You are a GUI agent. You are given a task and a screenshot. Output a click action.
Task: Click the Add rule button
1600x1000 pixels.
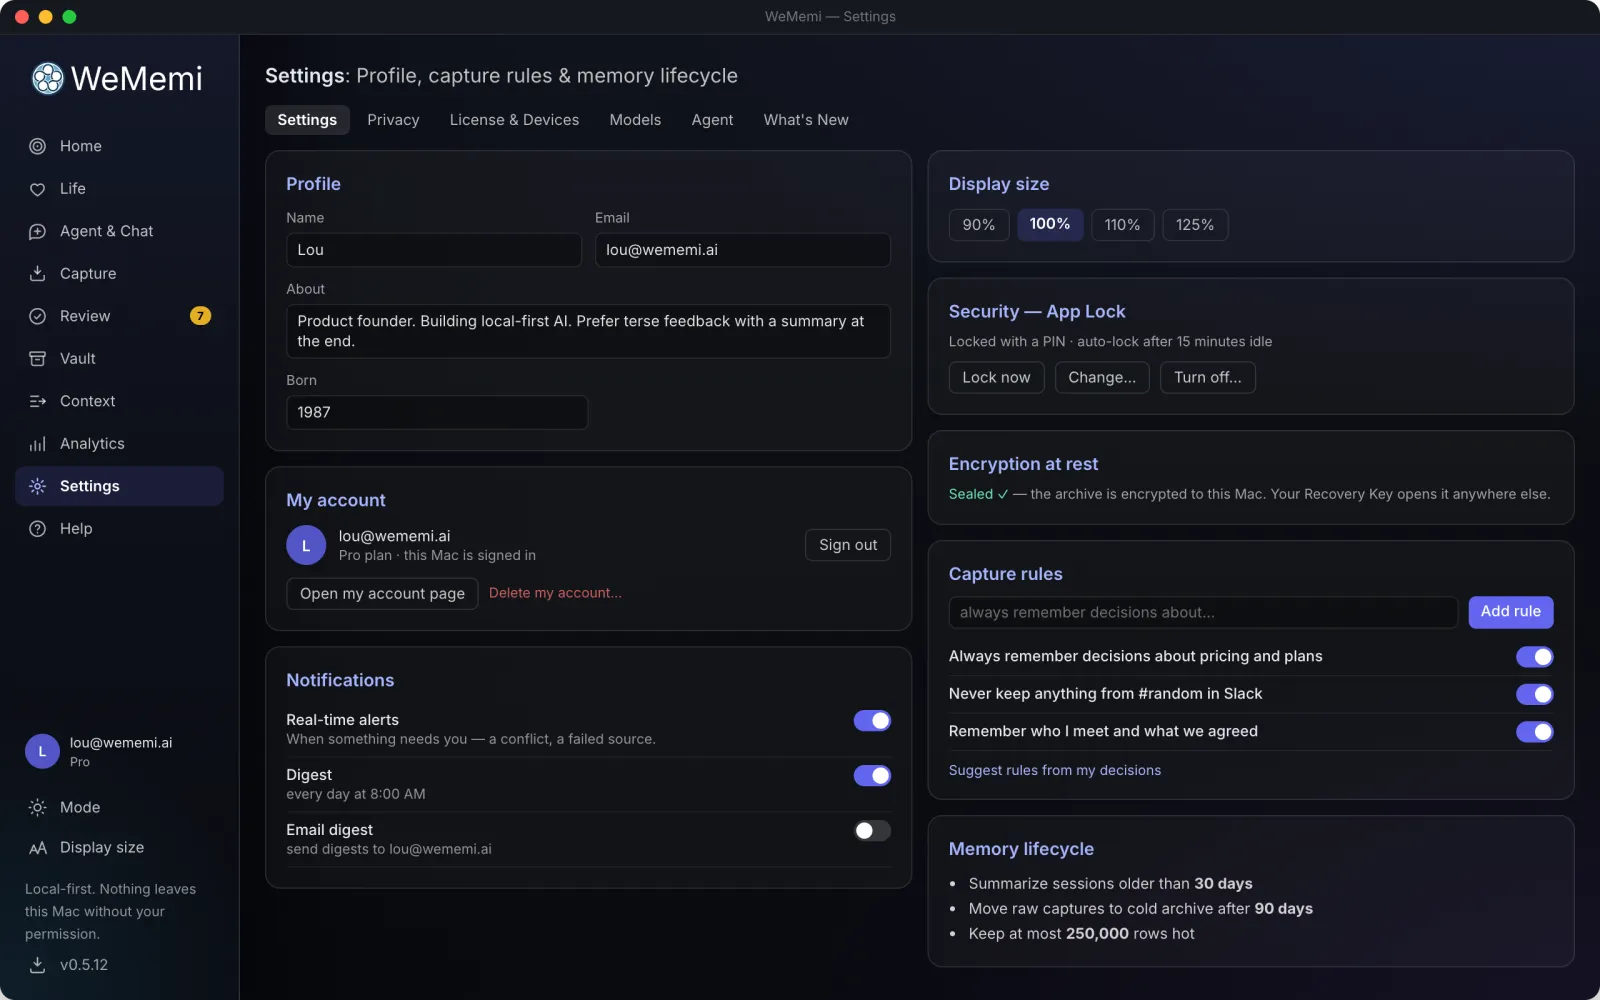(1510, 612)
